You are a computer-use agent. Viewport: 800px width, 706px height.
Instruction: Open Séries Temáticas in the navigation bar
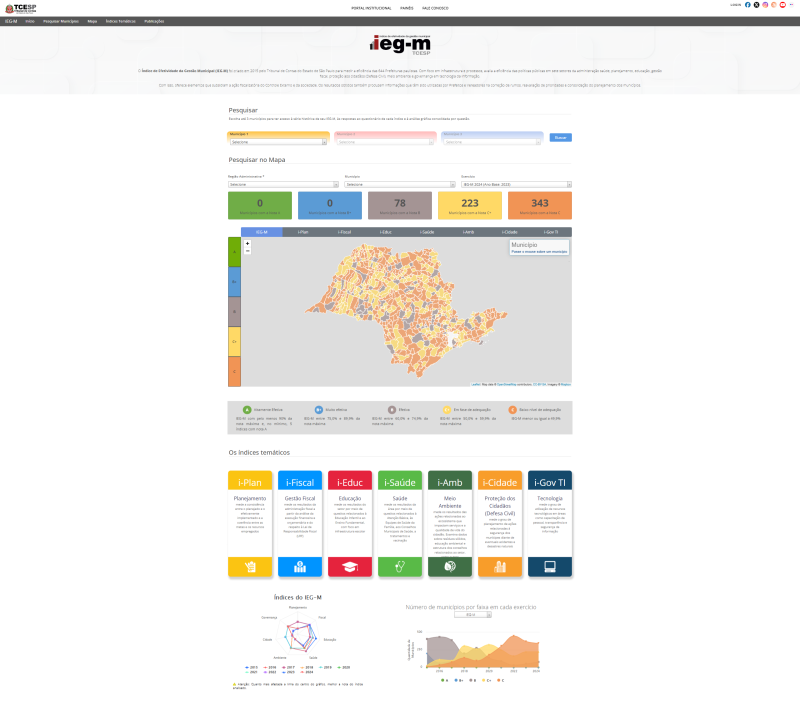120,20
